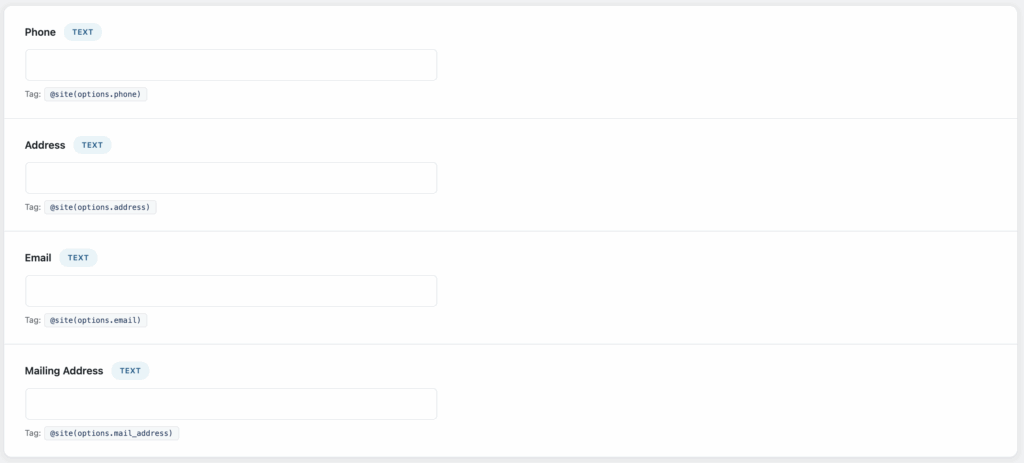This screenshot has width=1024, height=463.
Task: Click the TEXT badge beside Phone
Action: pyautogui.click(x=83, y=32)
